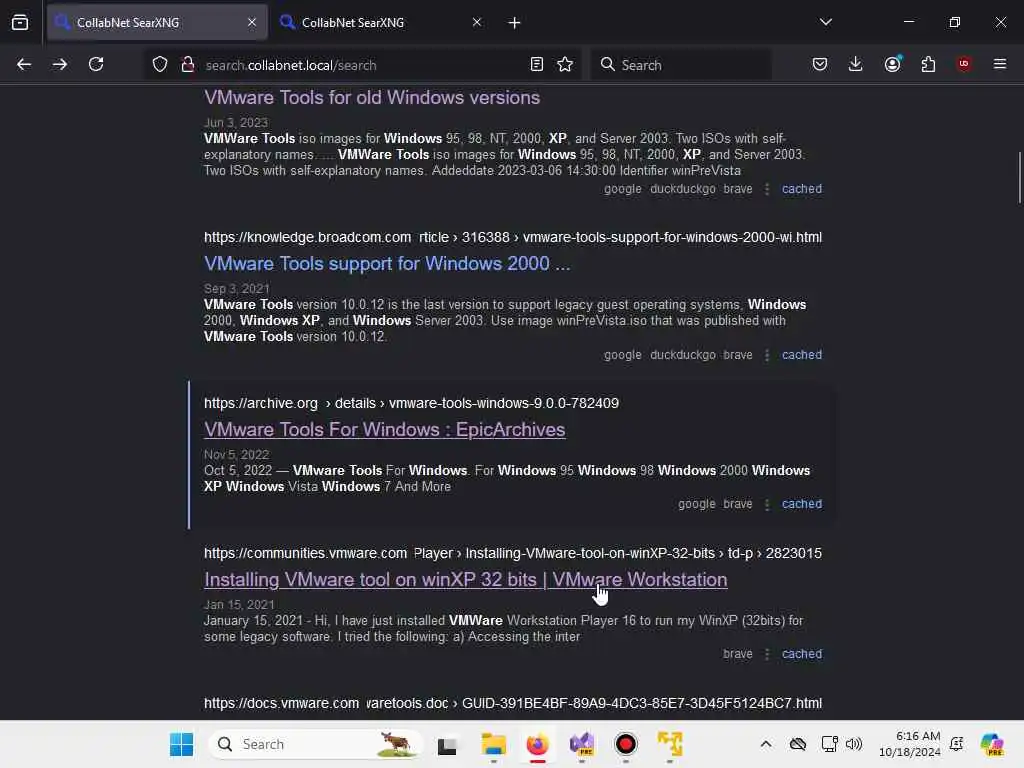The width and height of the screenshot is (1024, 768).
Task: Open the tracking protection shield icon
Action: click(x=160, y=65)
